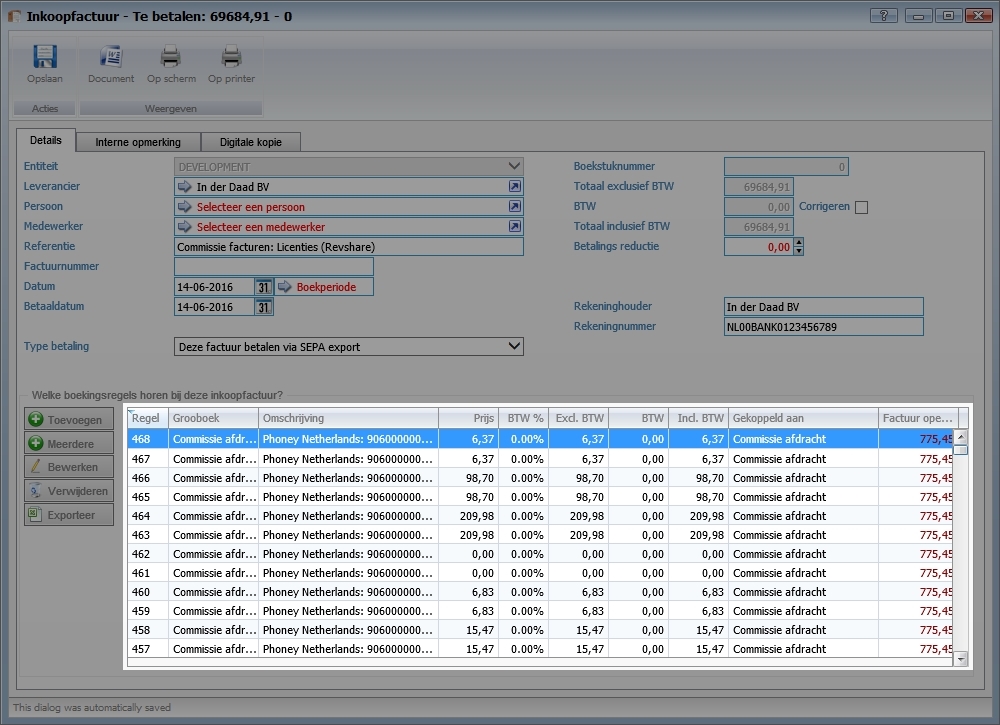Switch to the Digitale kopie tab

click(x=250, y=142)
